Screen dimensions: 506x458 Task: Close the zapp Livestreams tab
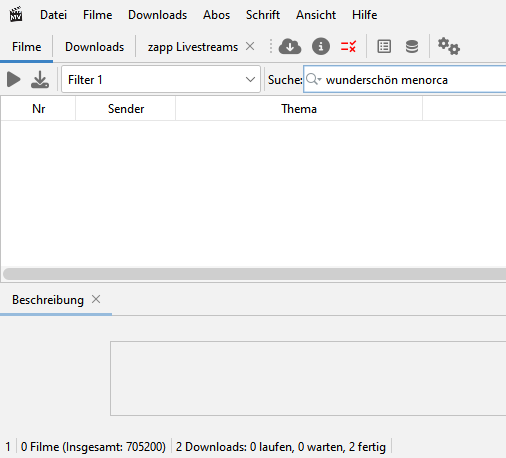250,46
